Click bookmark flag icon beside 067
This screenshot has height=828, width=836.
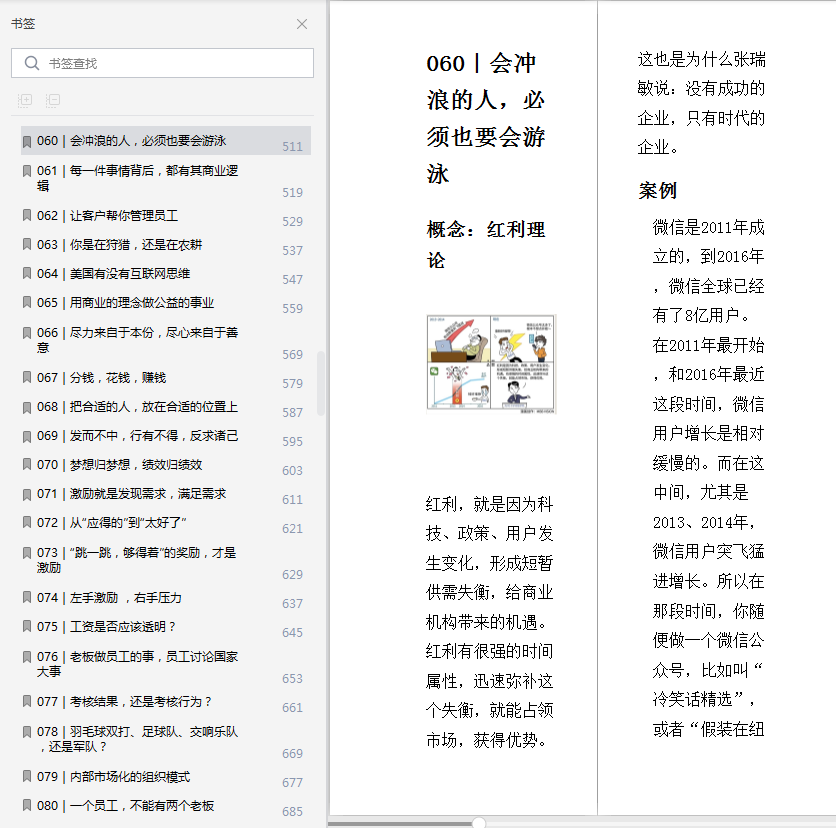tap(27, 377)
